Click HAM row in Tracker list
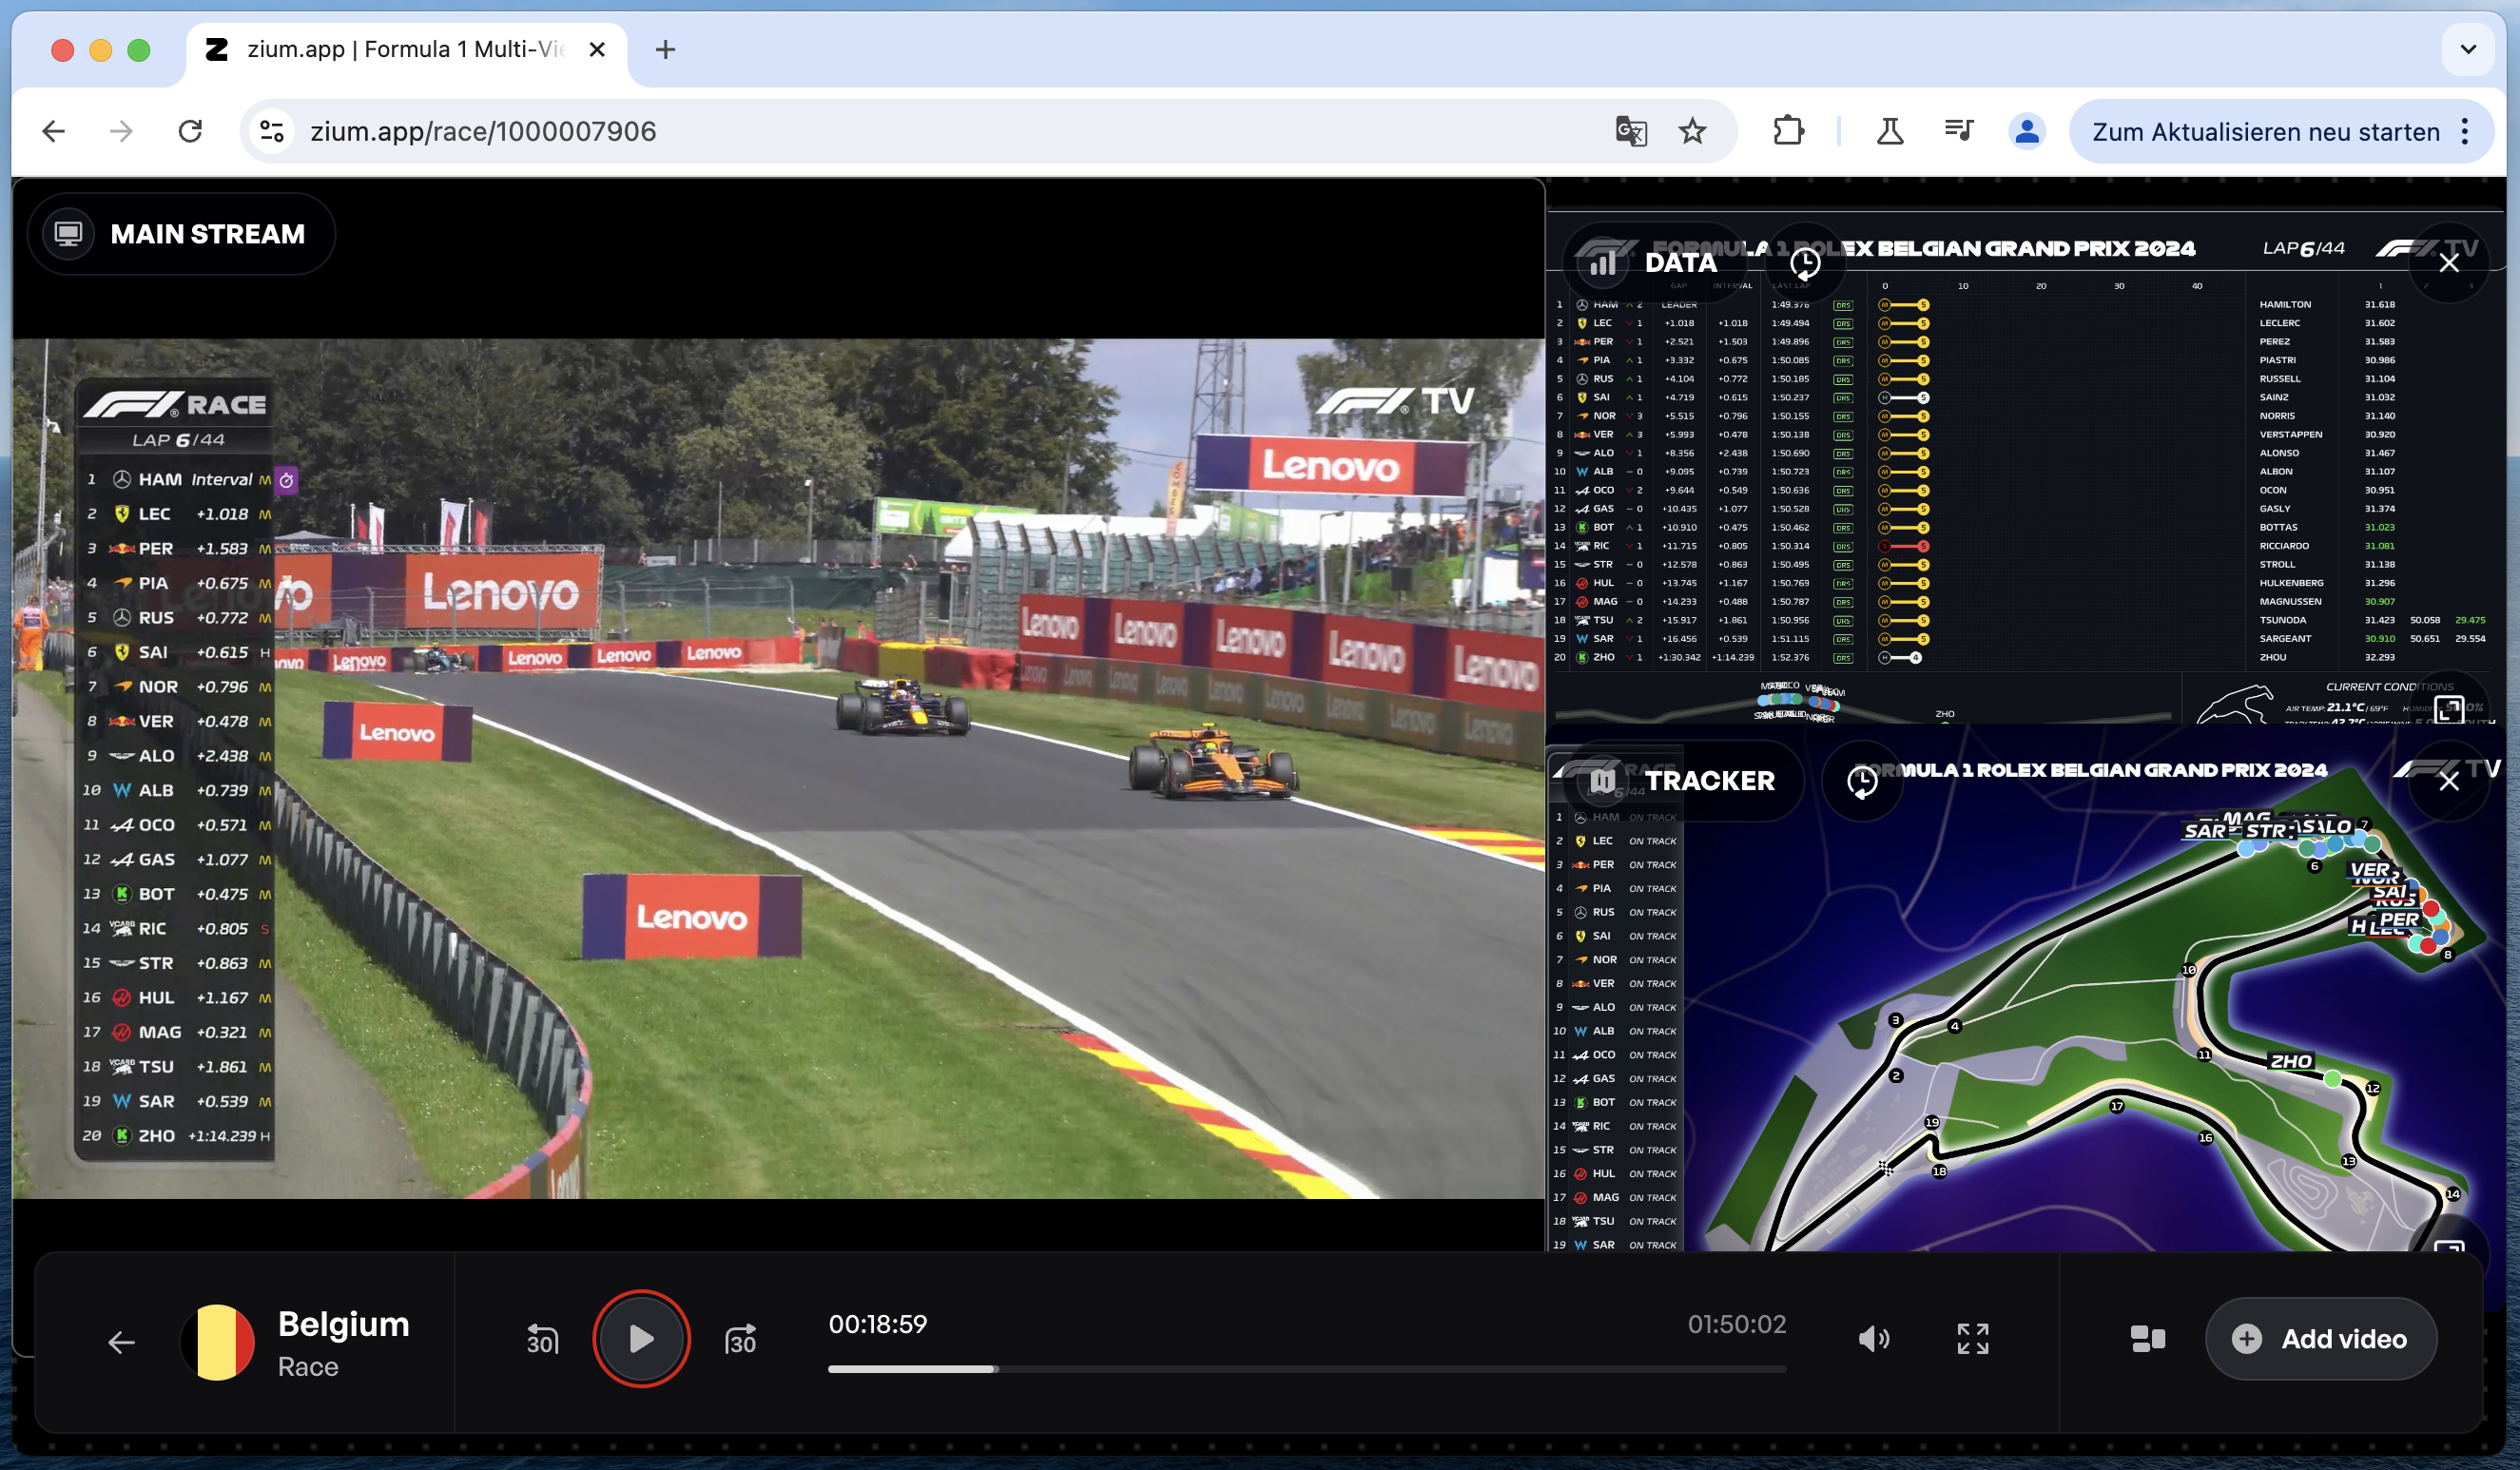 pyautogui.click(x=1615, y=817)
